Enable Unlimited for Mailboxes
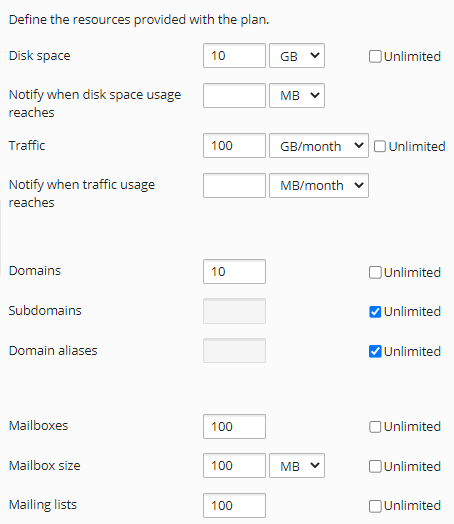This screenshot has width=454, height=524. pos(375,426)
